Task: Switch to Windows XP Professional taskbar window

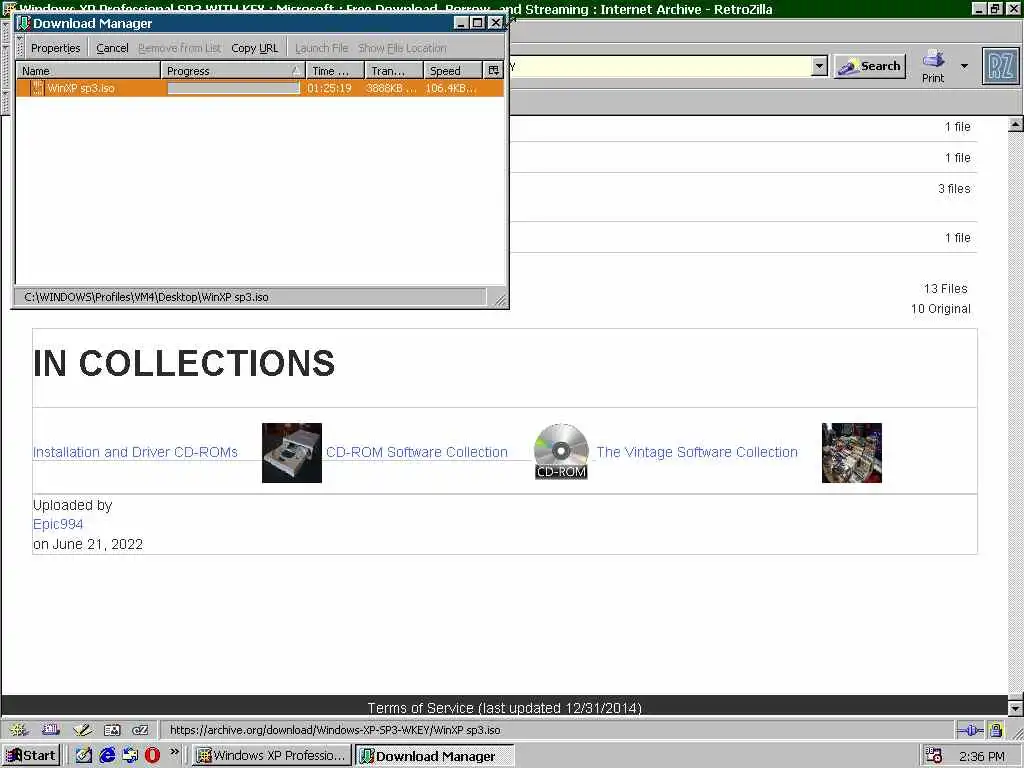Action: pos(272,756)
